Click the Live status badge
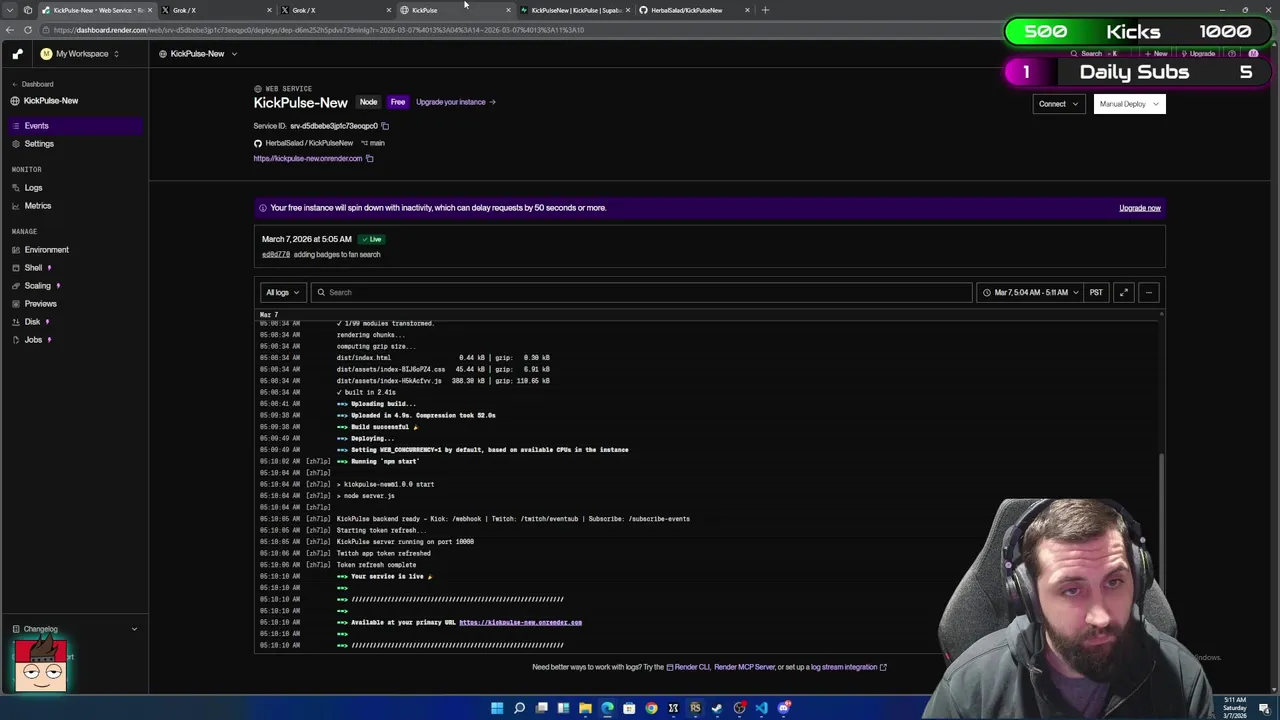The width and height of the screenshot is (1280, 720). (372, 240)
